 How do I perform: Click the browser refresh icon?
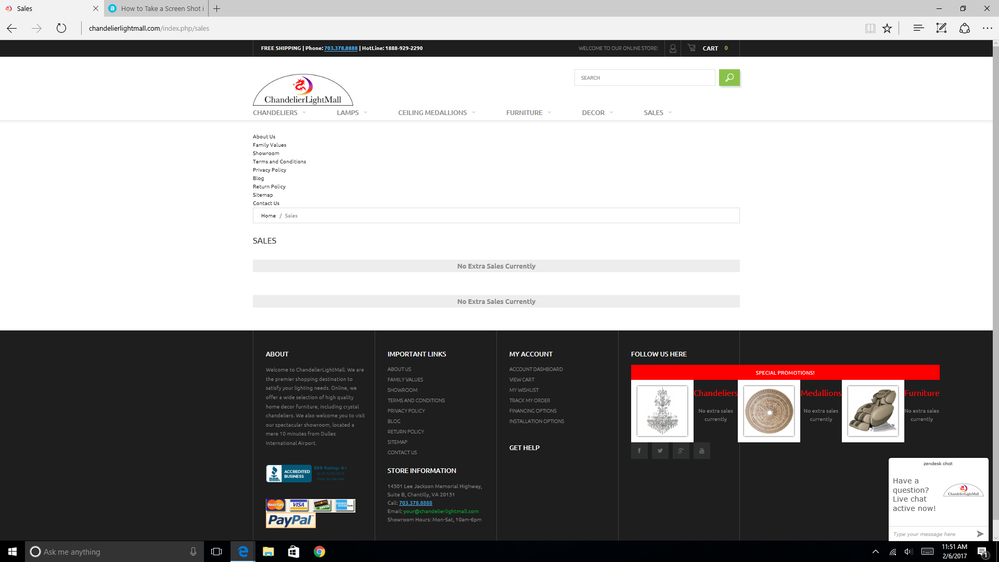click(x=61, y=28)
